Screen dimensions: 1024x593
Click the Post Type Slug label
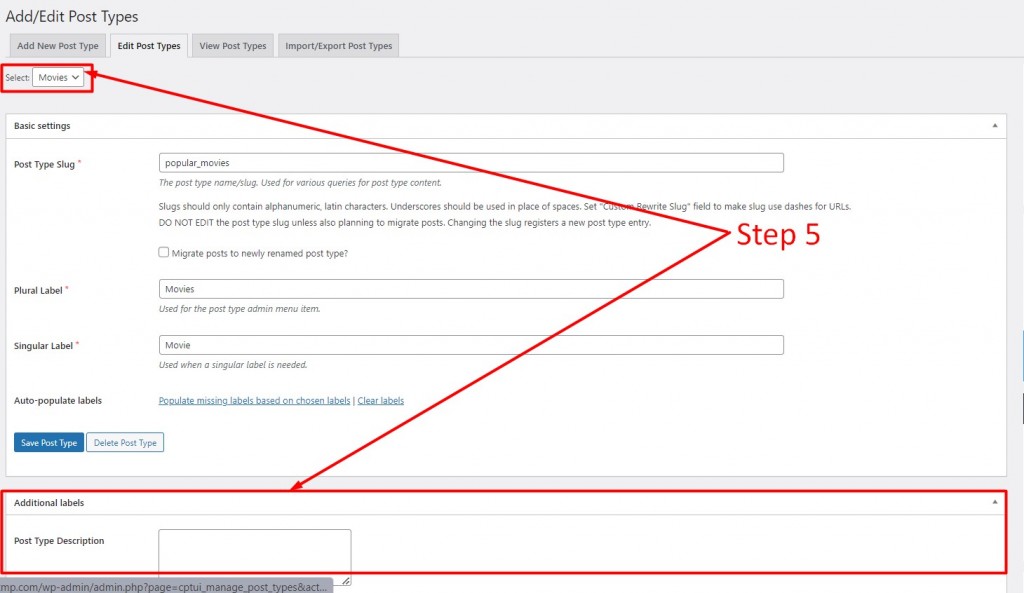[x=44, y=164]
